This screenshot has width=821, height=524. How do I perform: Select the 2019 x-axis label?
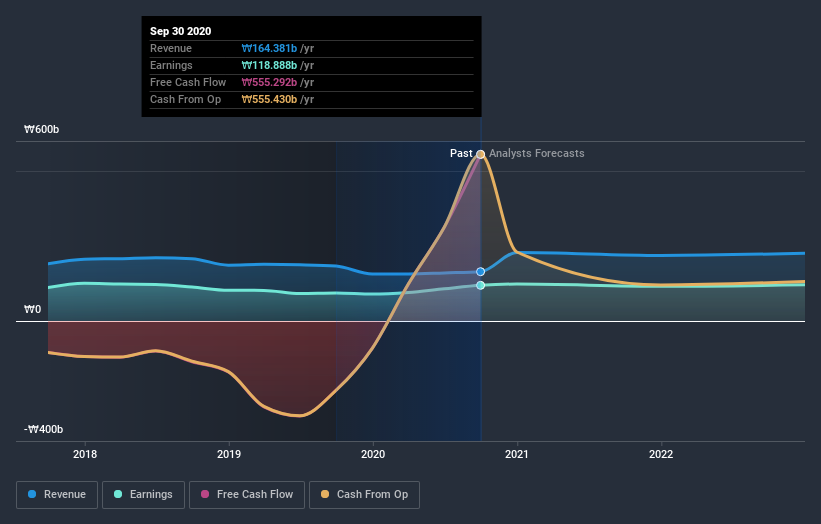[x=229, y=454]
